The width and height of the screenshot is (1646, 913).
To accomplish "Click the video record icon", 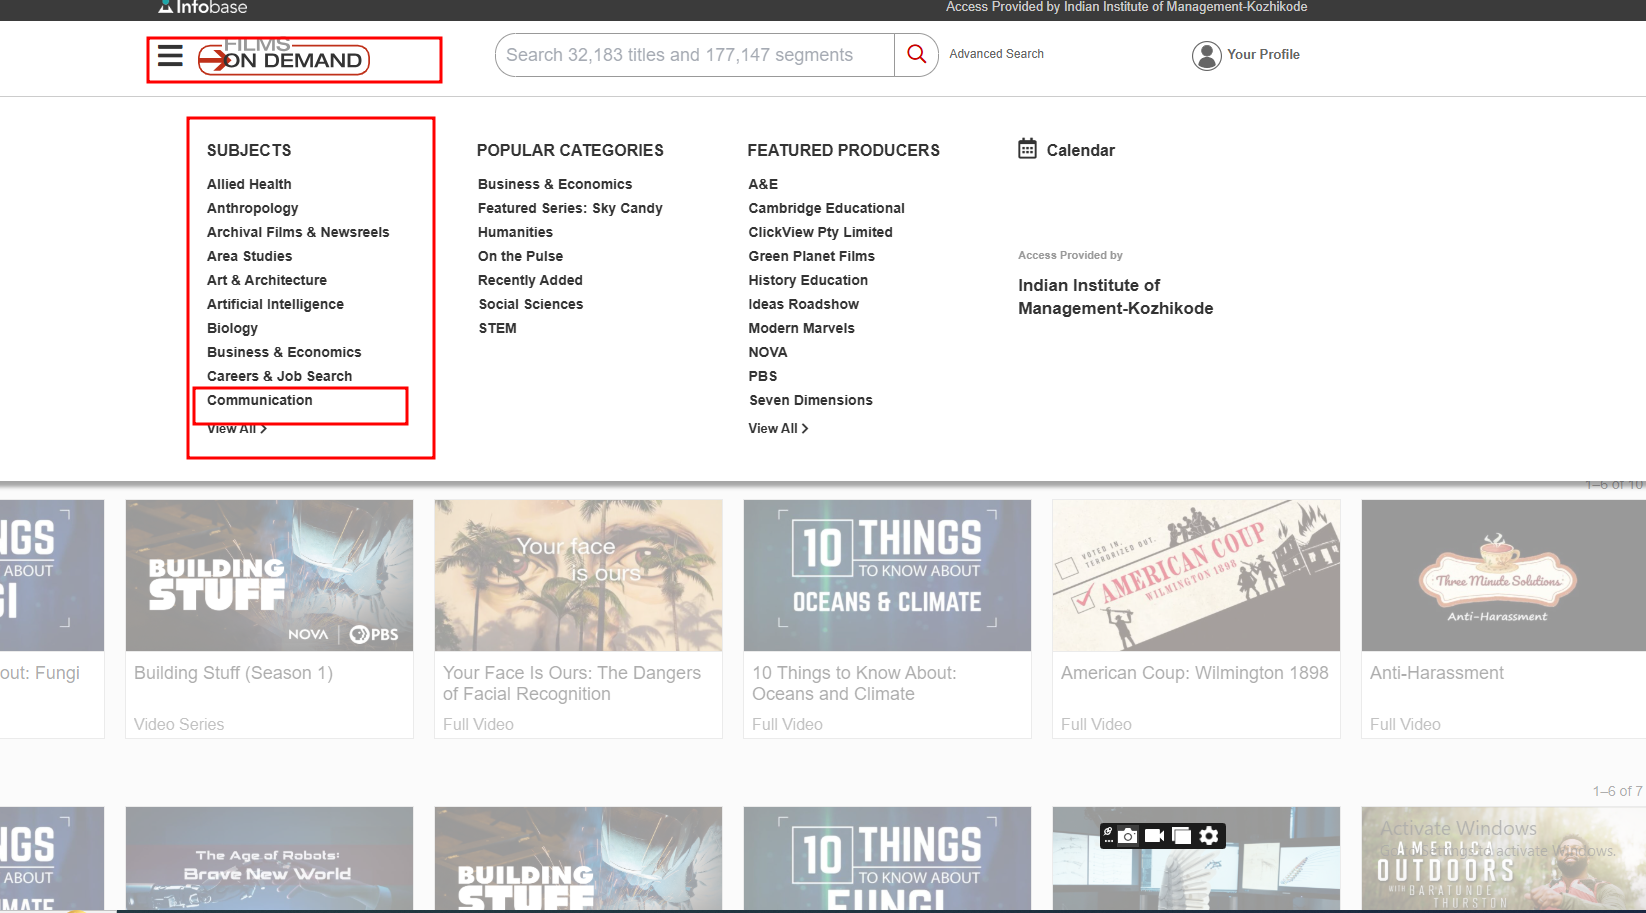I will click(1154, 836).
